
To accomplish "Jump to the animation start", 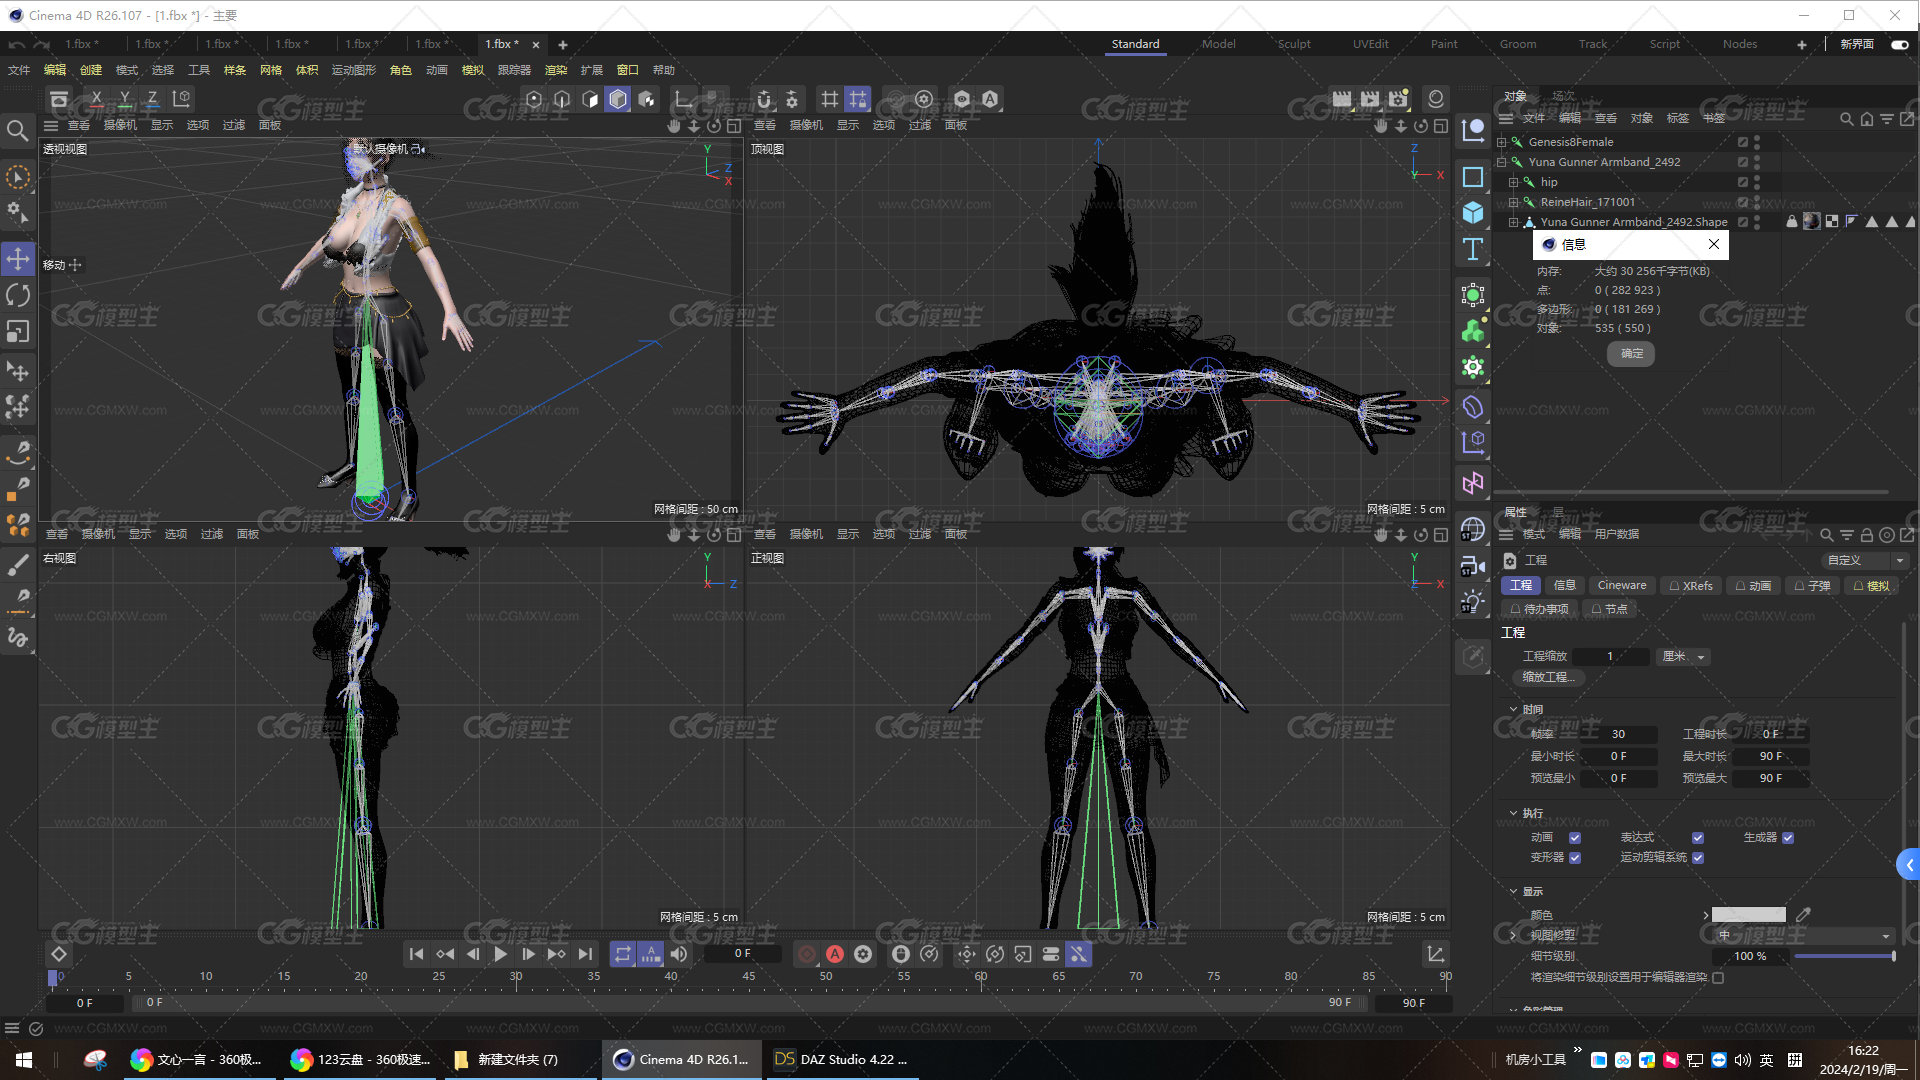I will tap(416, 955).
